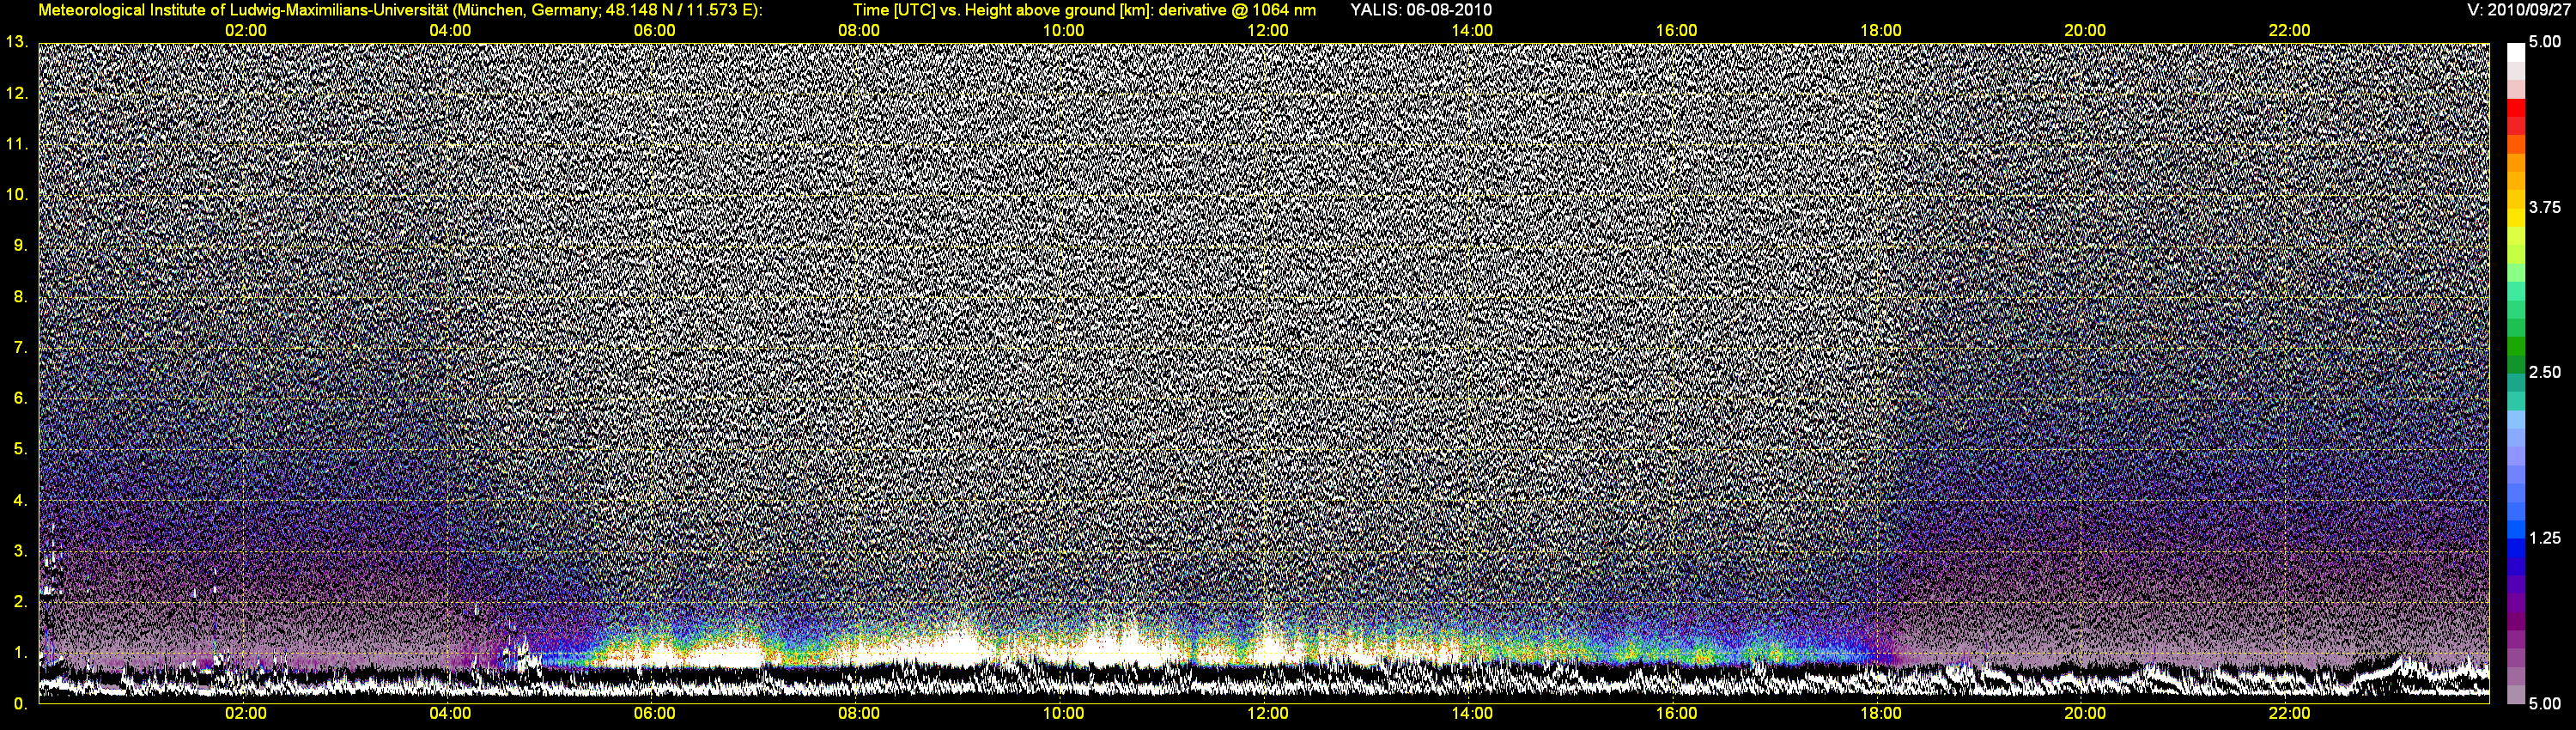The image size is (2576, 730).
Task: Click 18:00 on the lower time axis
Action: click(x=1881, y=713)
